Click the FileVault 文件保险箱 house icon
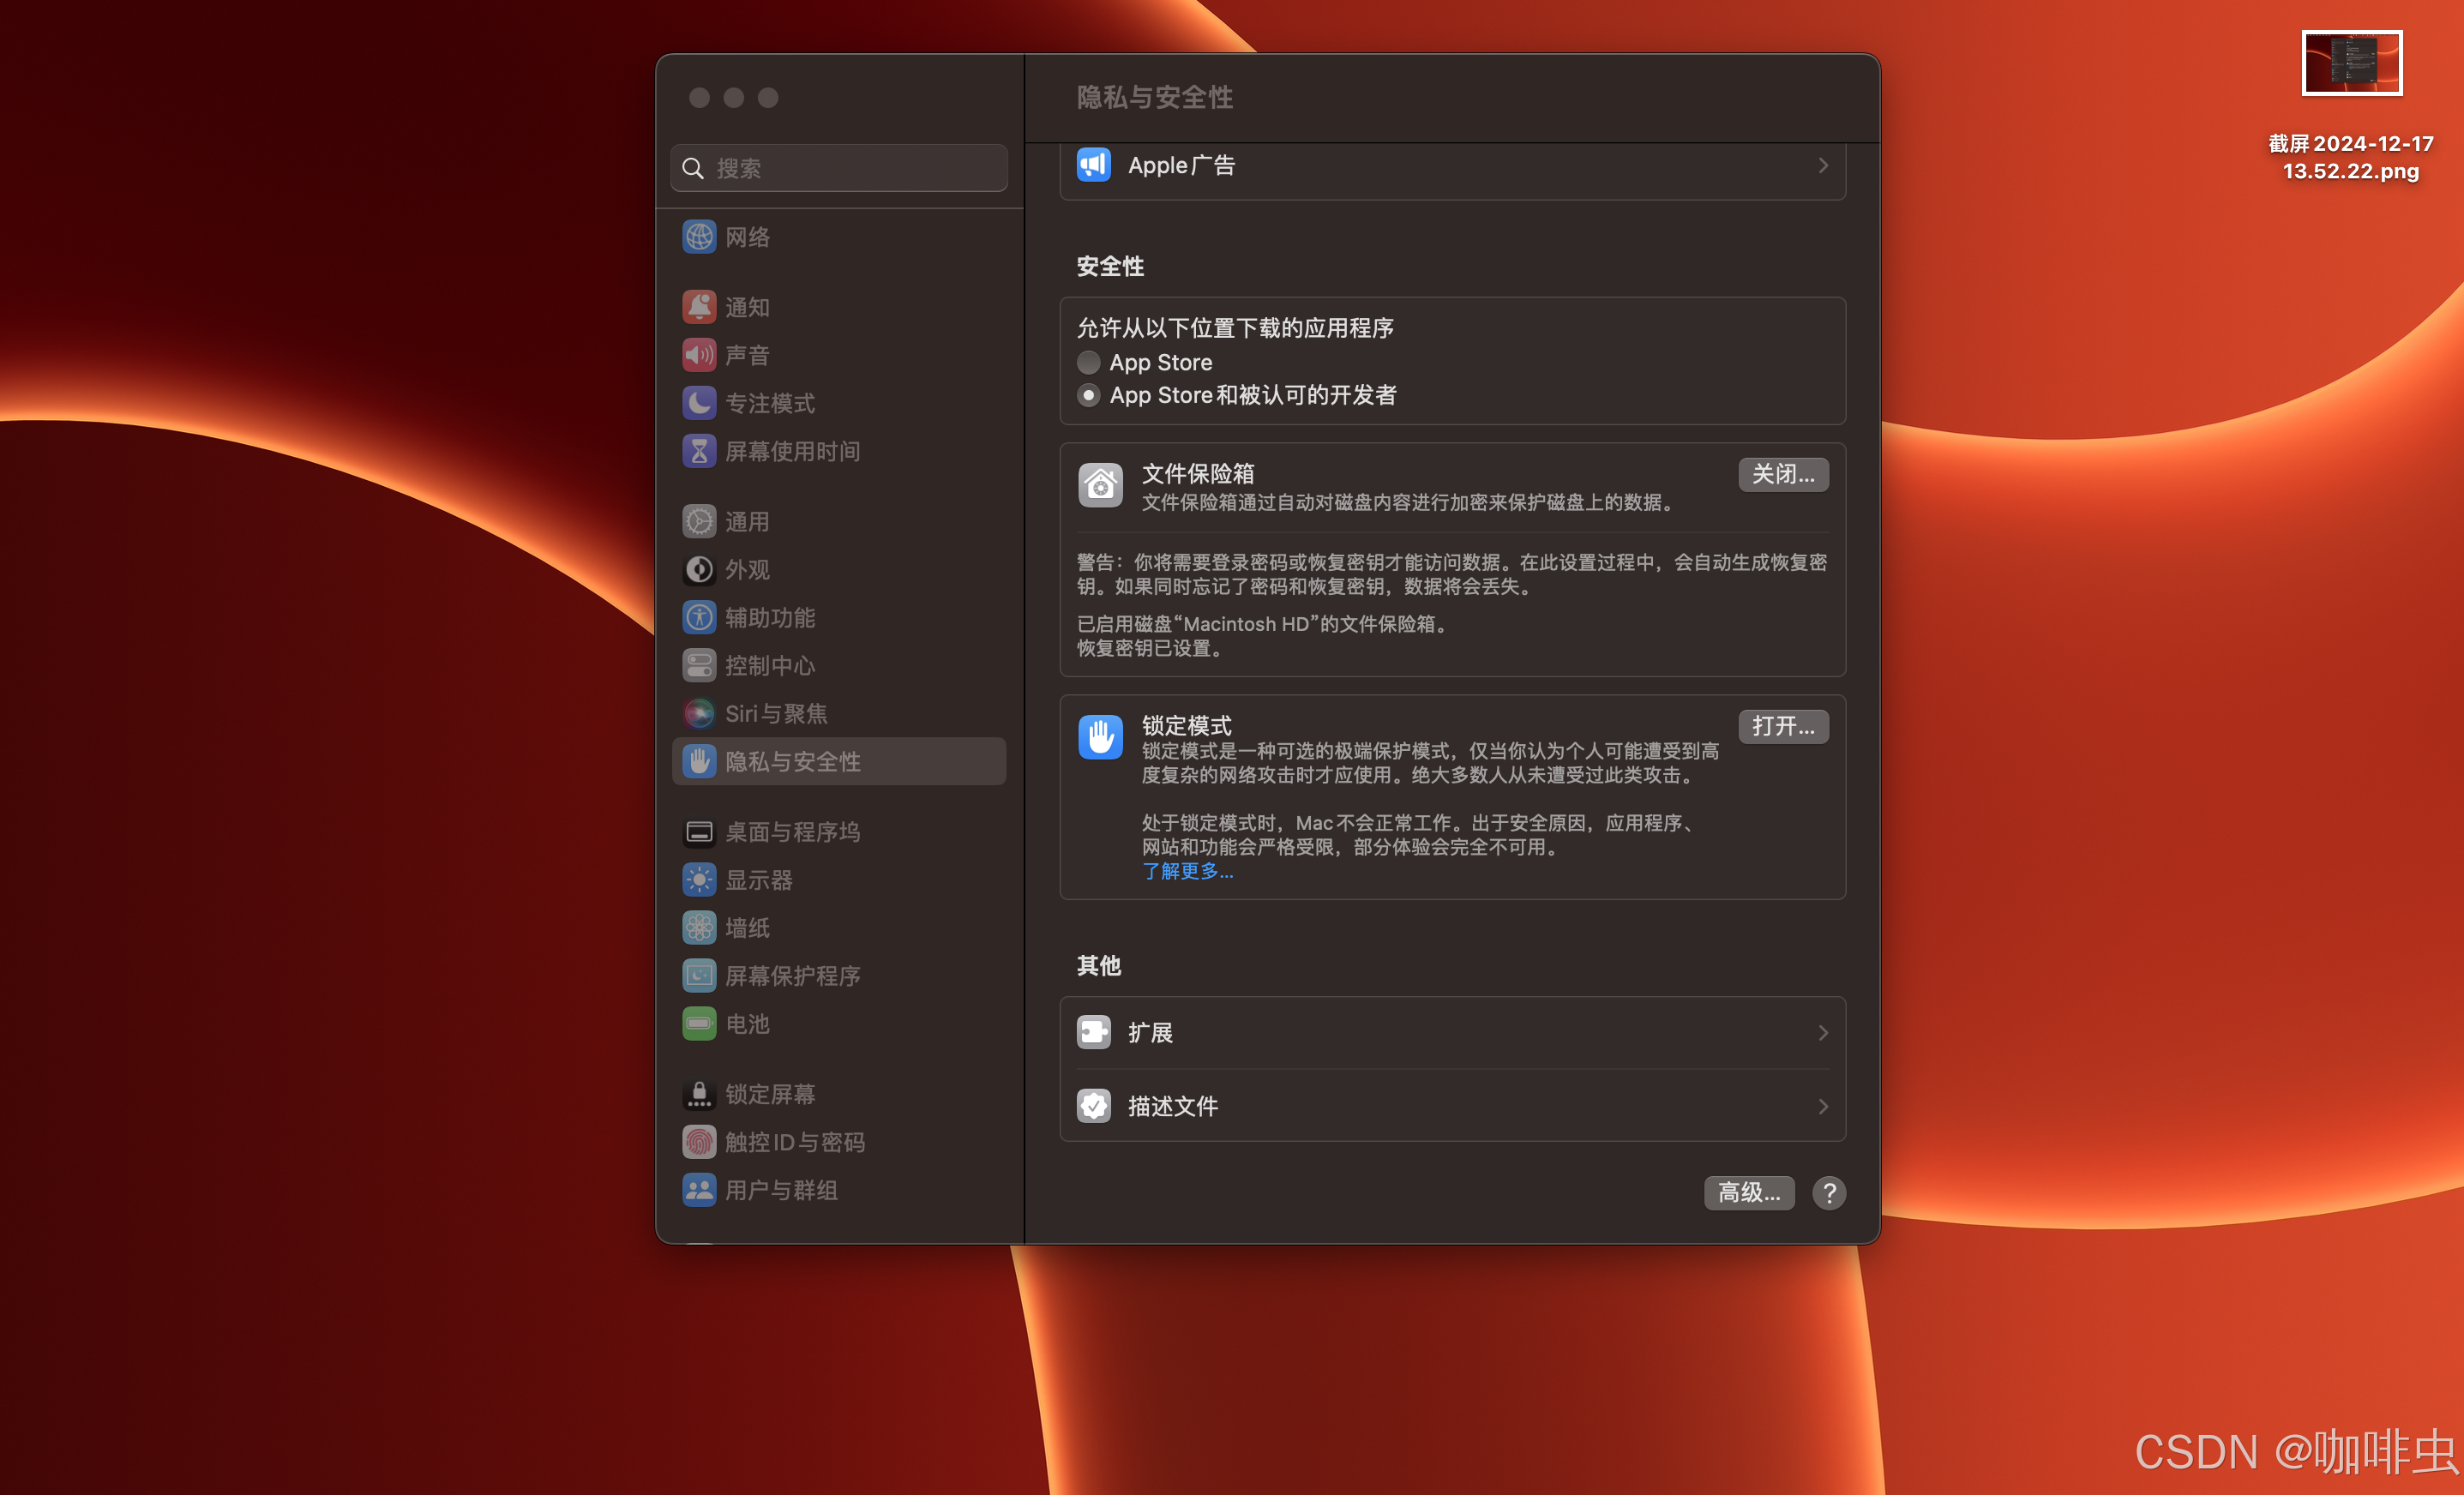The width and height of the screenshot is (2464, 1495). click(1100, 485)
